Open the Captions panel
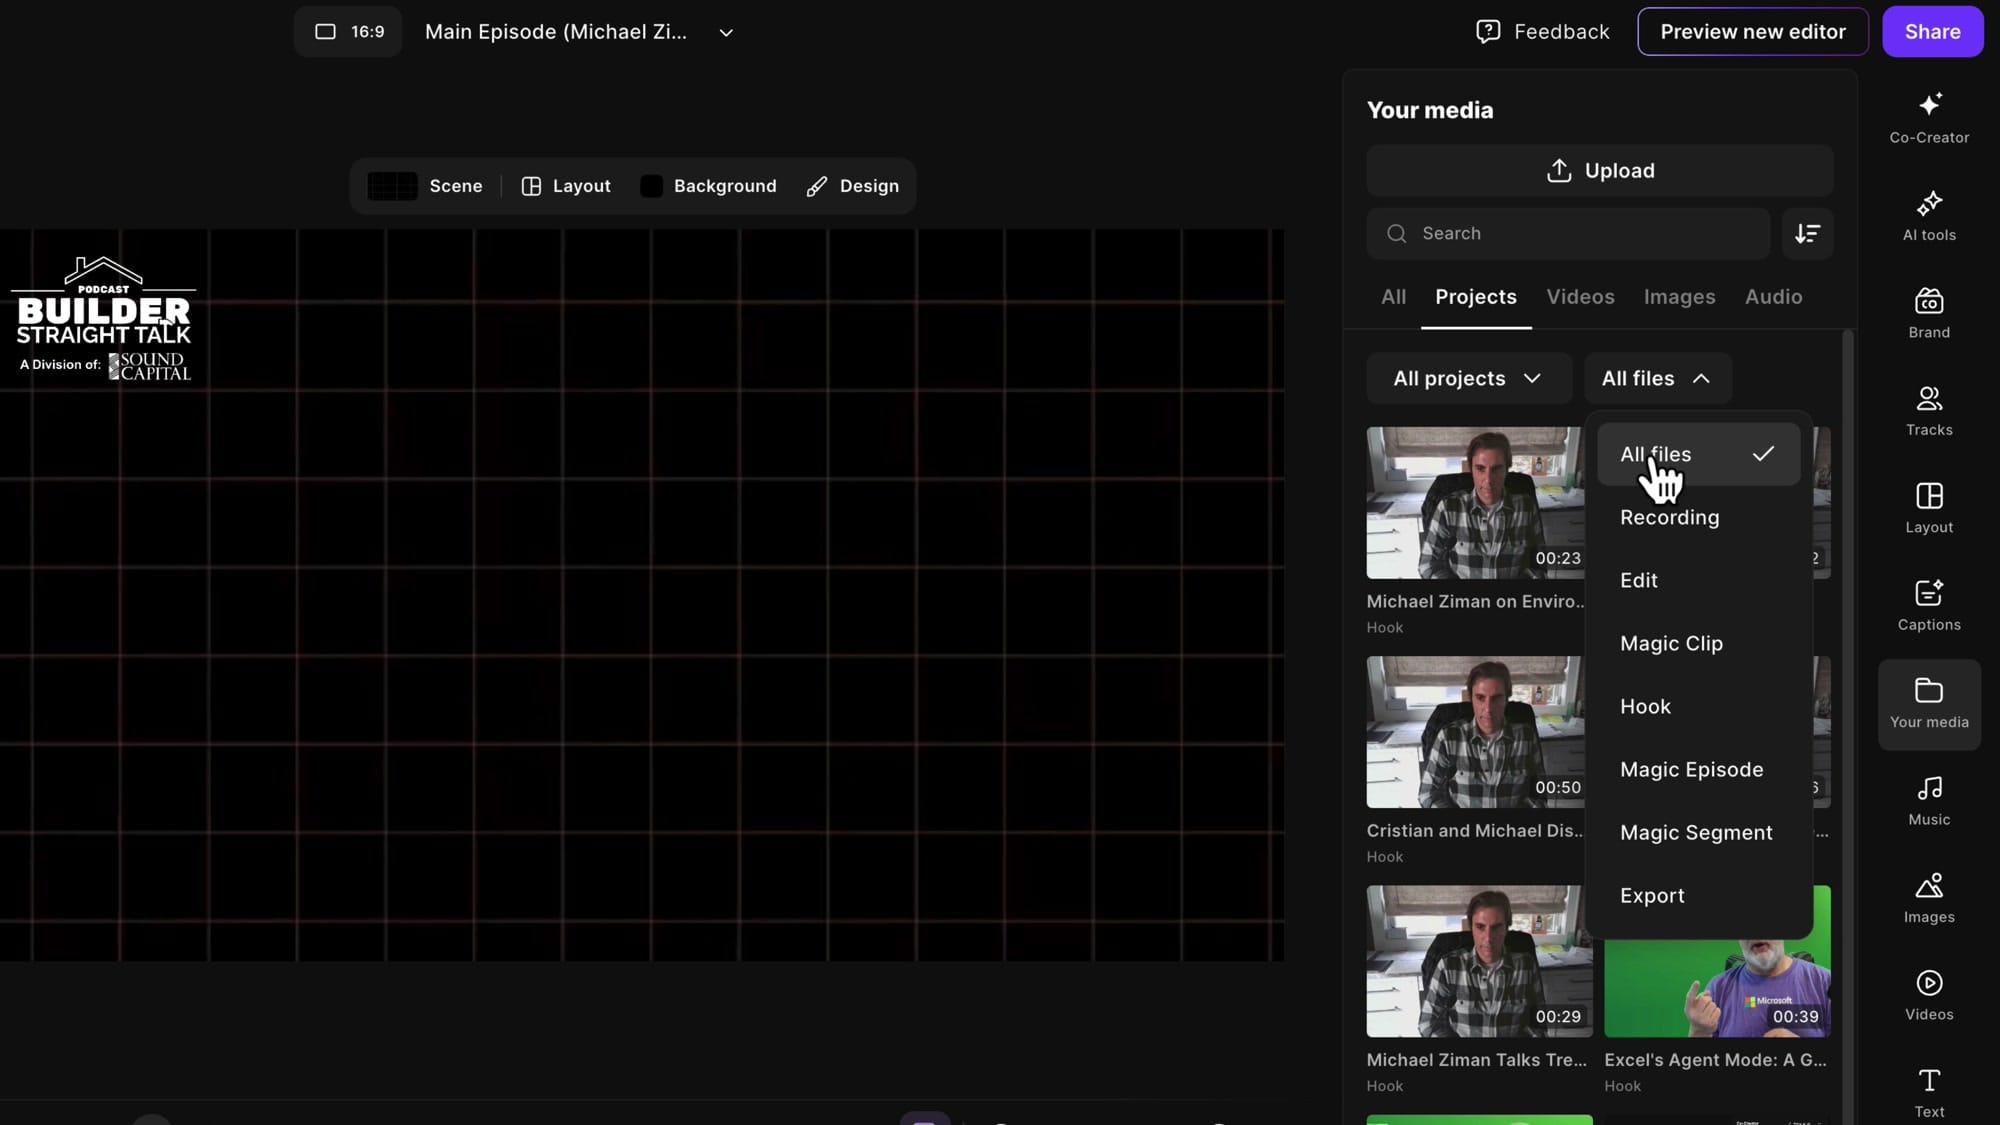2000x1125 pixels. 1928,604
